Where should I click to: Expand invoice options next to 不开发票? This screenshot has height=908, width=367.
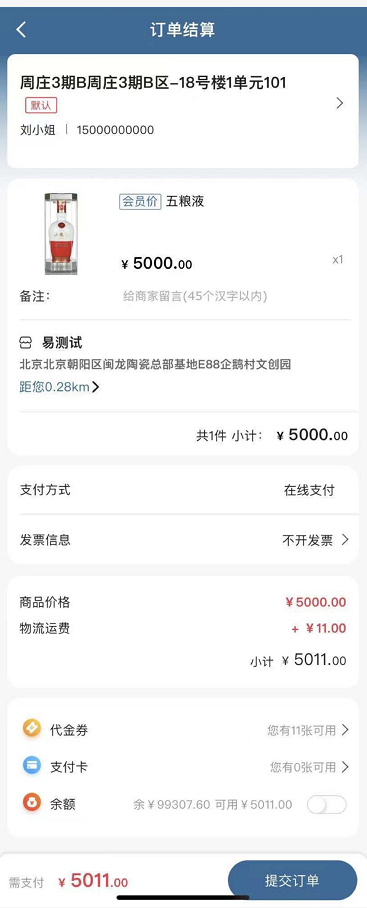coord(345,540)
